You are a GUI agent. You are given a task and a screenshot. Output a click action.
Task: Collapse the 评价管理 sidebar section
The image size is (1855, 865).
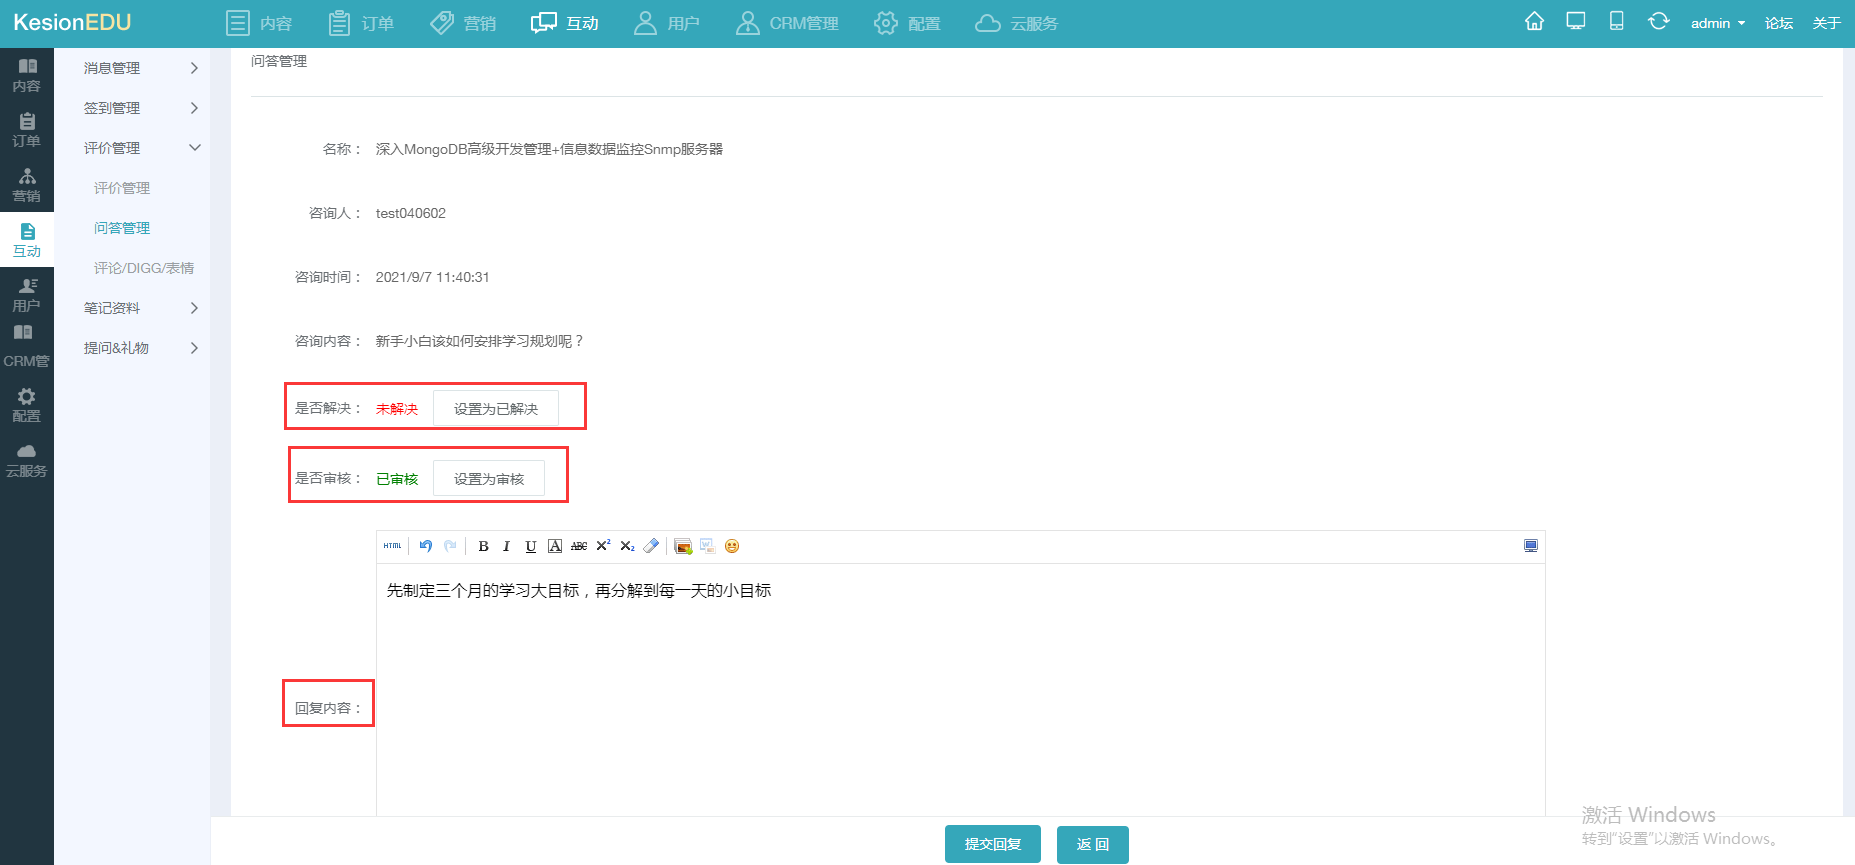[140, 148]
